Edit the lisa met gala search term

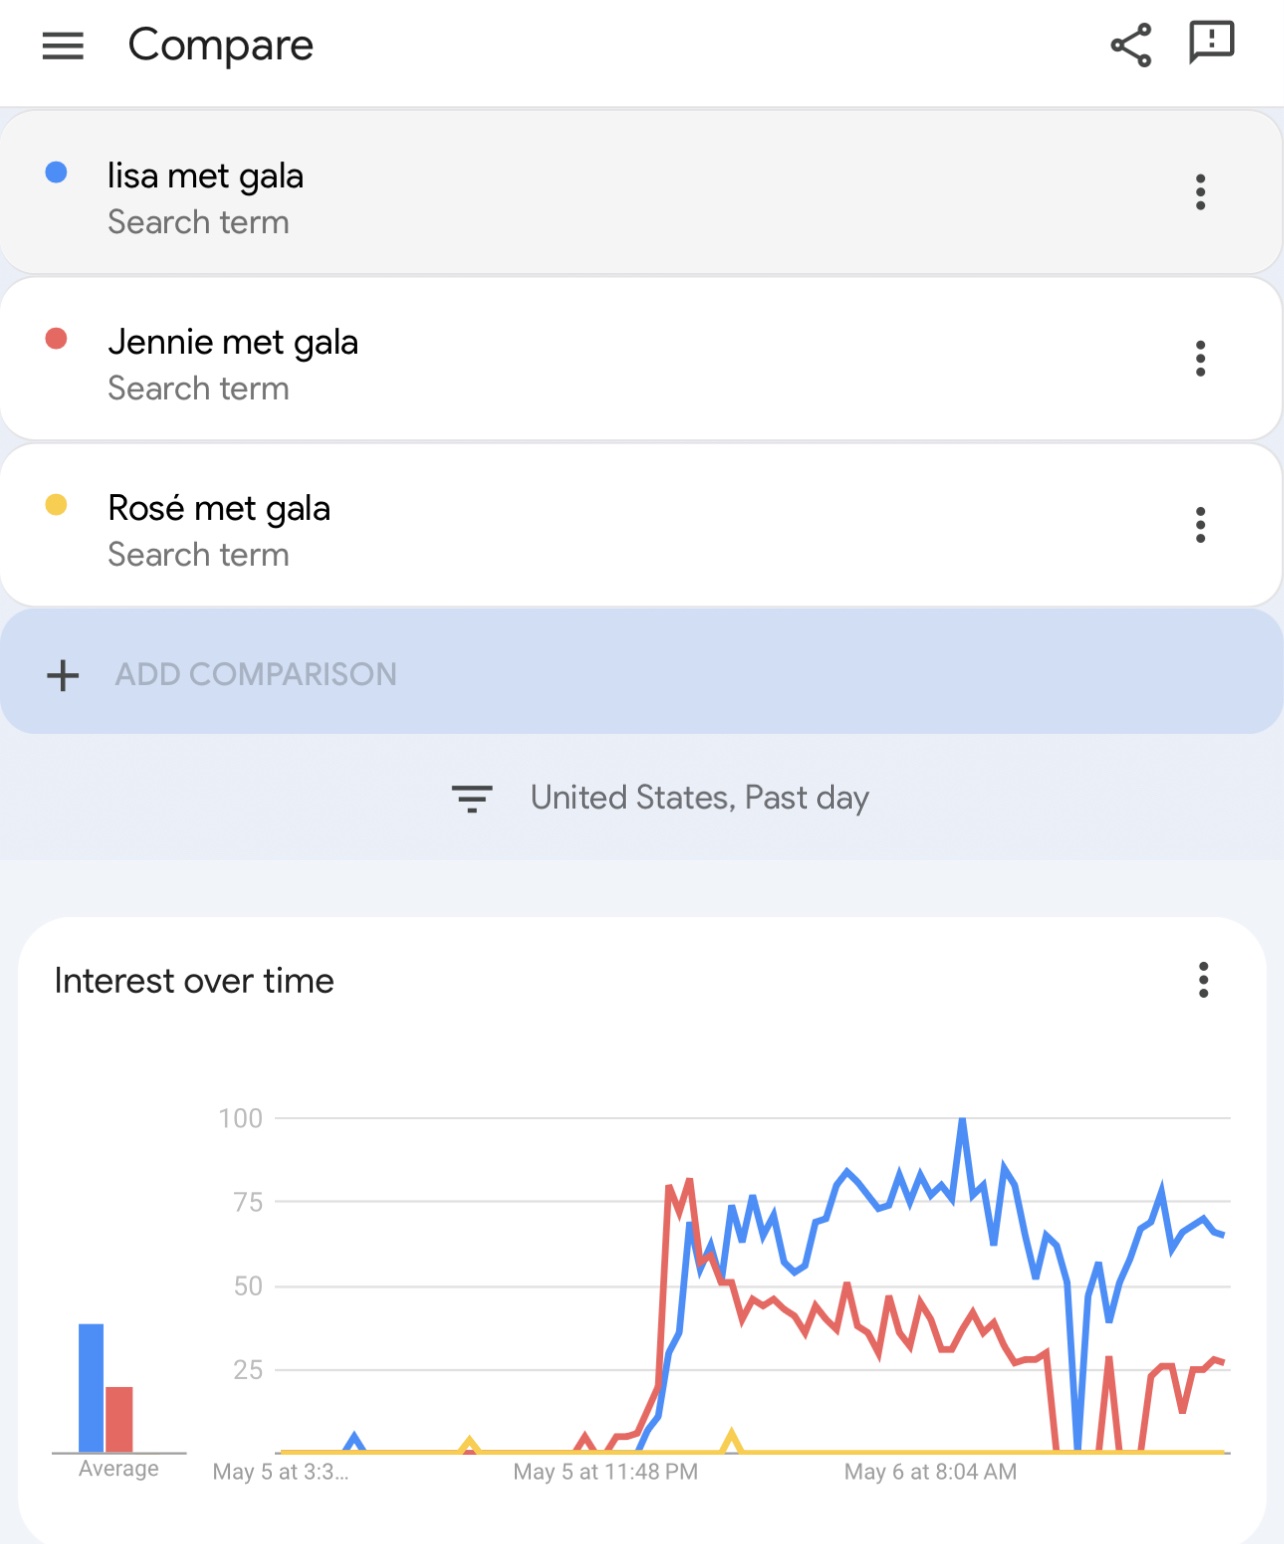(206, 177)
